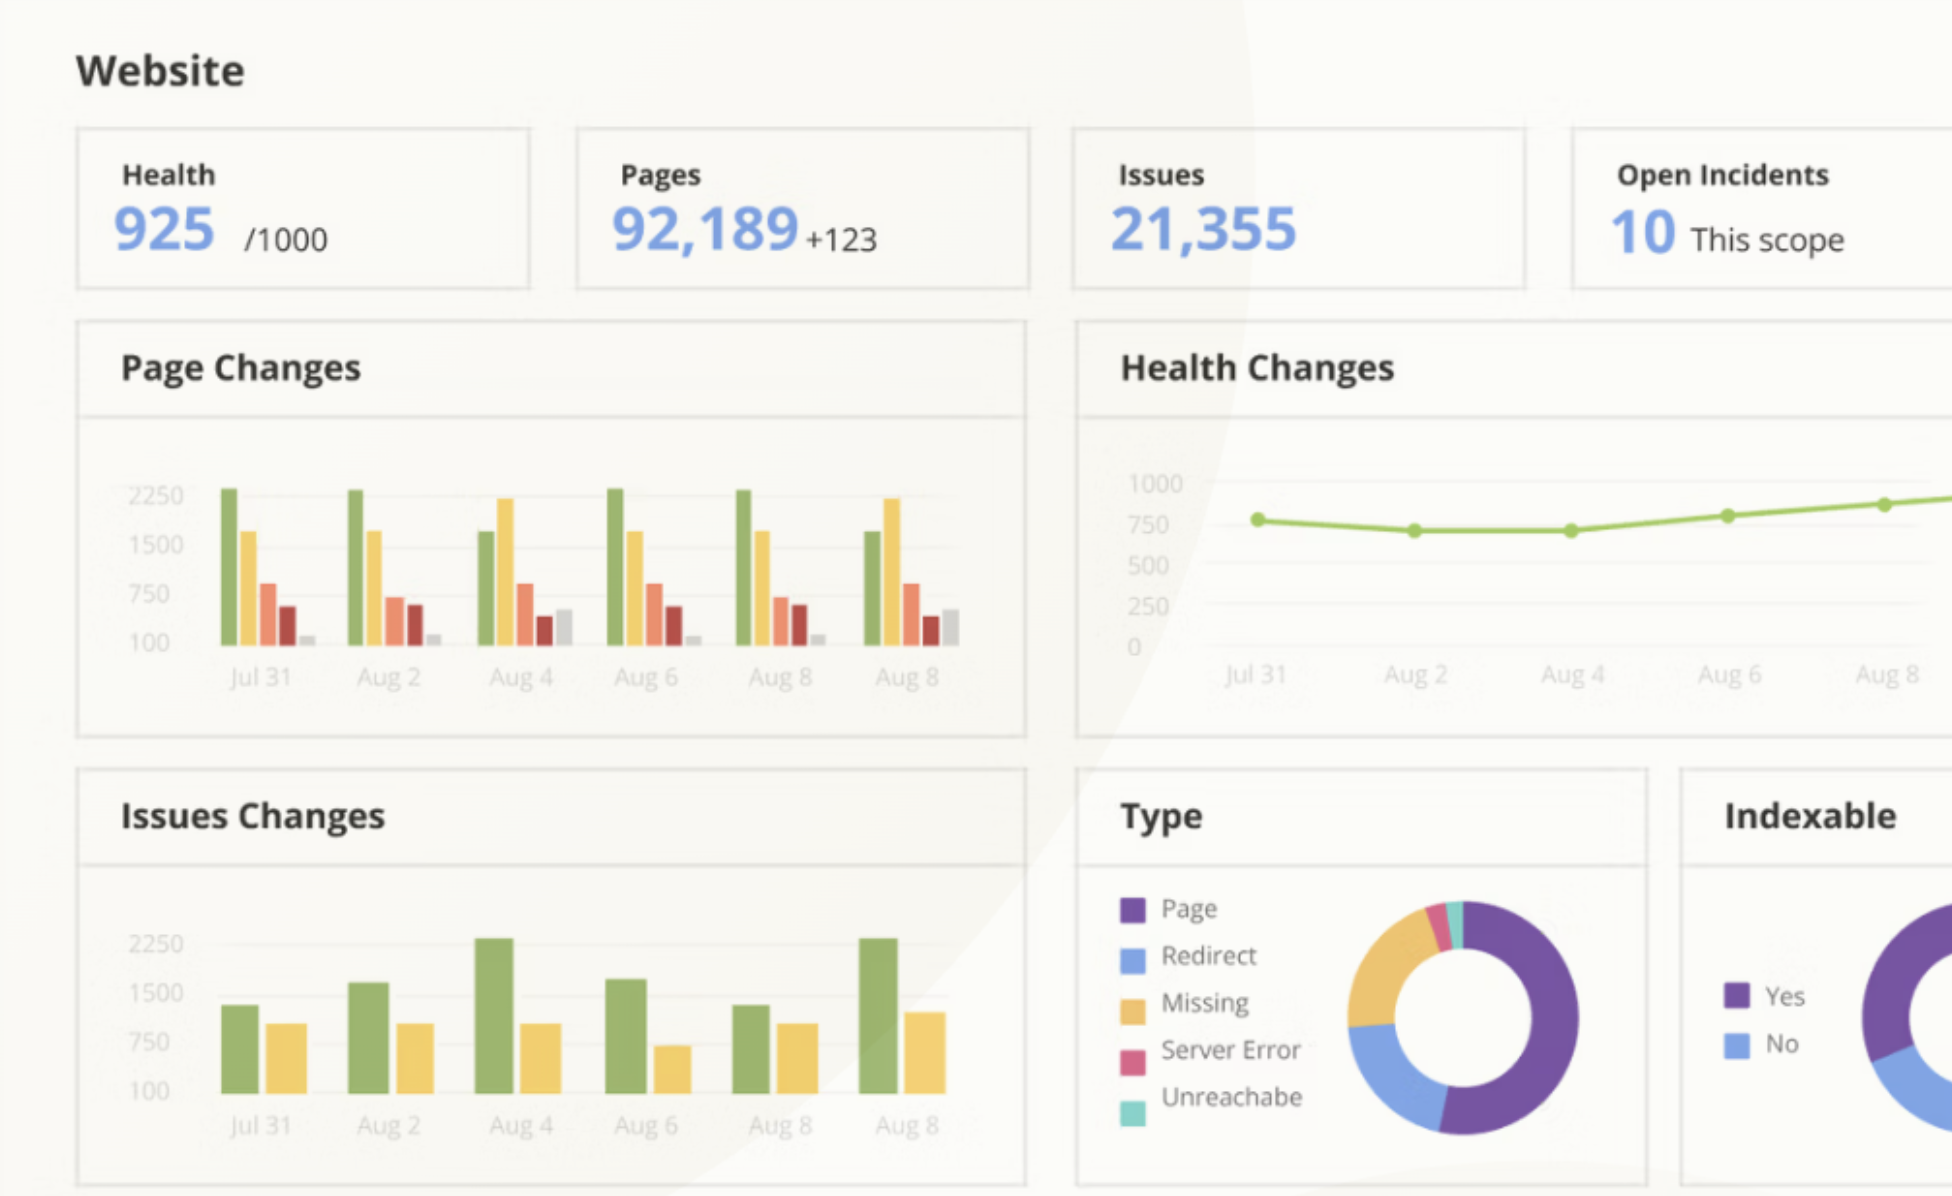Toggle the No legend item in Indexable
The height and width of the screenshot is (1196, 1952).
tap(1781, 1044)
